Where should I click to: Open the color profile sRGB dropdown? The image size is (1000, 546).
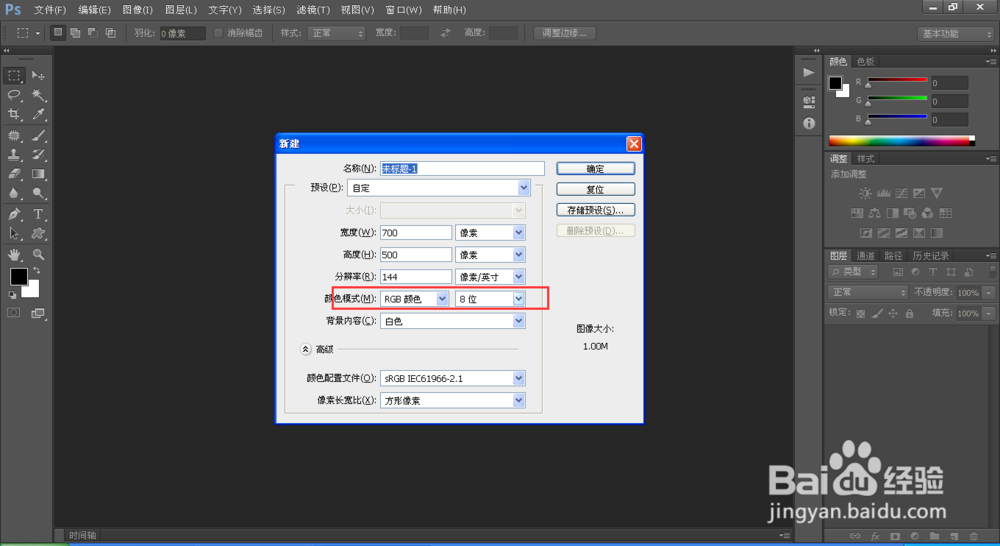tap(453, 378)
